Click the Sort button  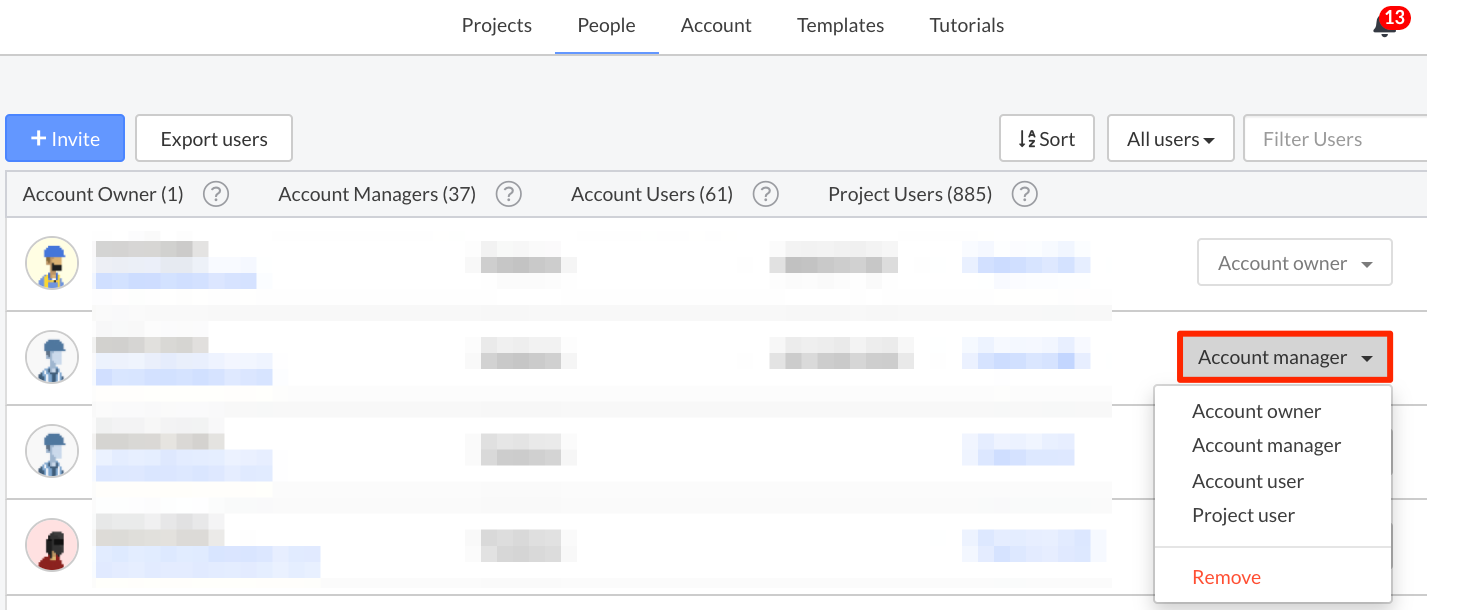pyautogui.click(x=1046, y=139)
